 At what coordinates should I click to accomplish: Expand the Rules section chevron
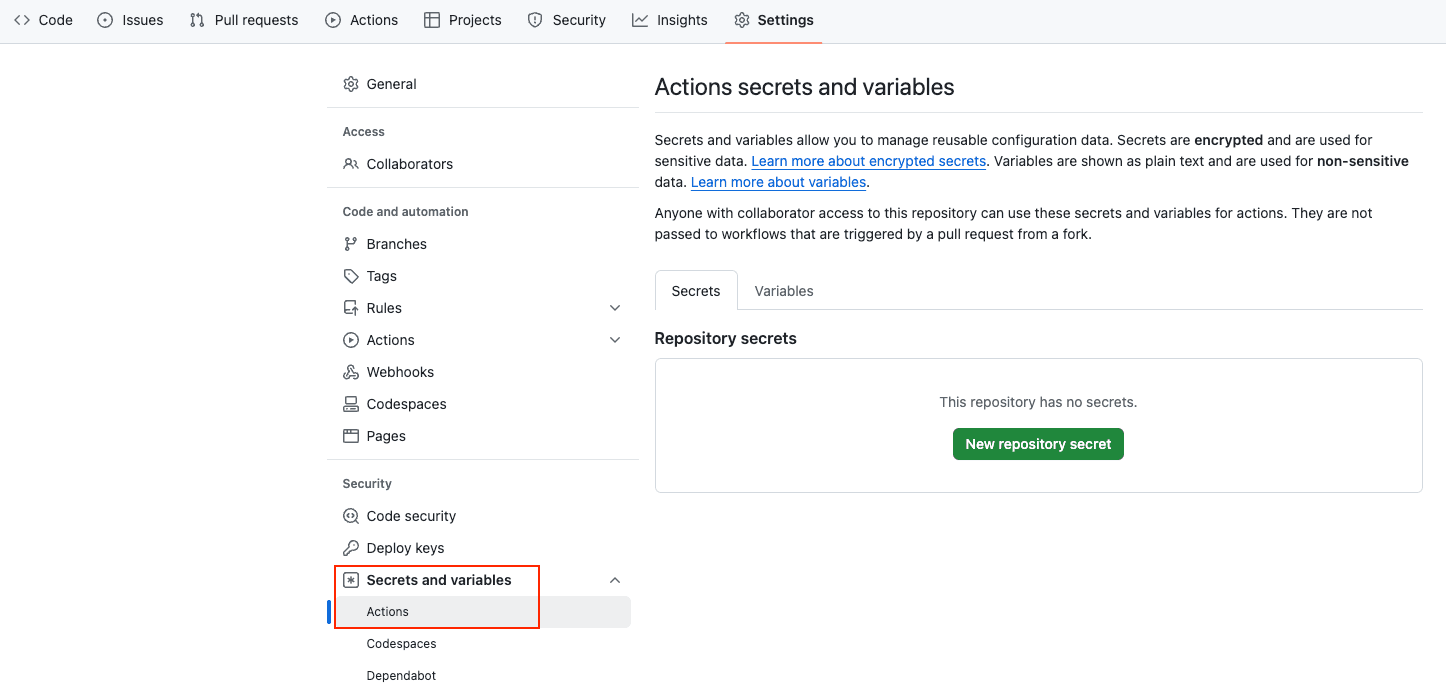(615, 308)
